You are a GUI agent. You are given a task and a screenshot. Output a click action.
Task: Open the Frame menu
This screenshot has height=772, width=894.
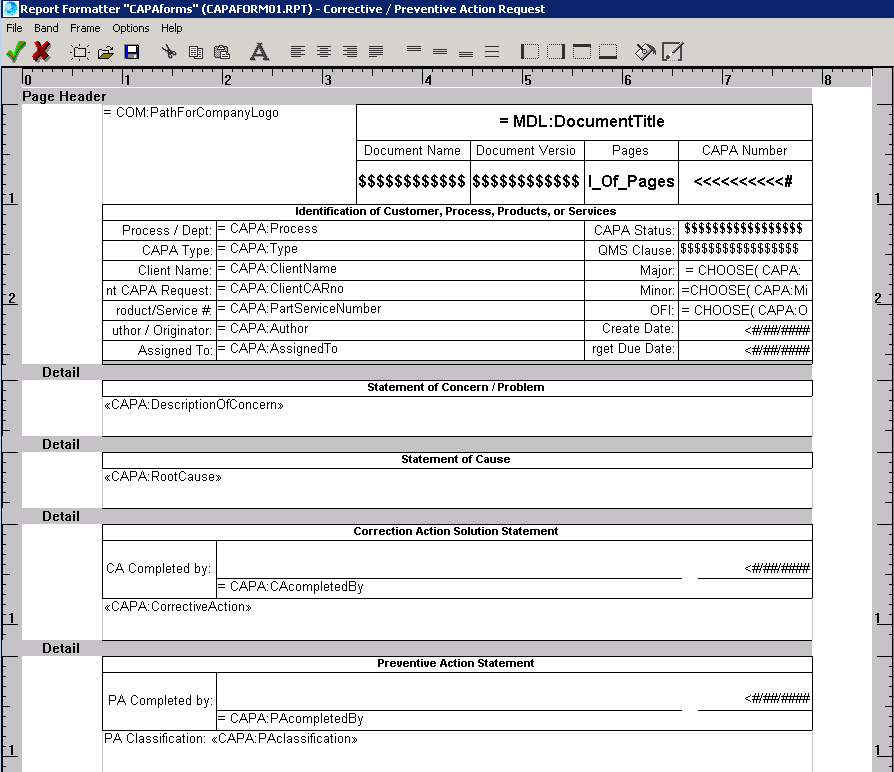point(85,28)
